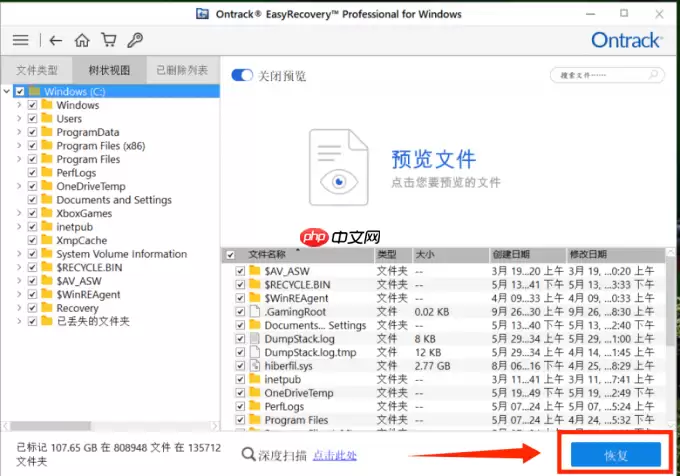
Task: Click the blue 恢复 recover button
Action: coord(615,454)
